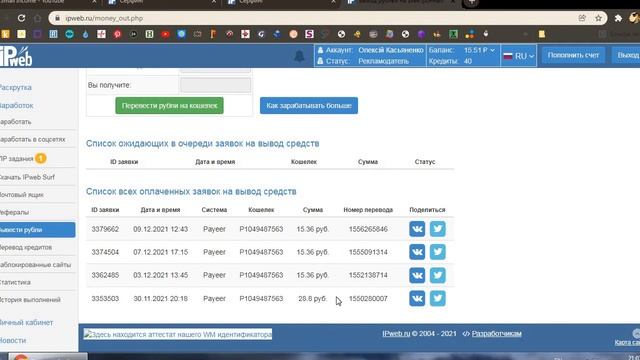Screen dimensions: 640x360
Task: Click the browser home icon
Action: click(x=38, y=18)
